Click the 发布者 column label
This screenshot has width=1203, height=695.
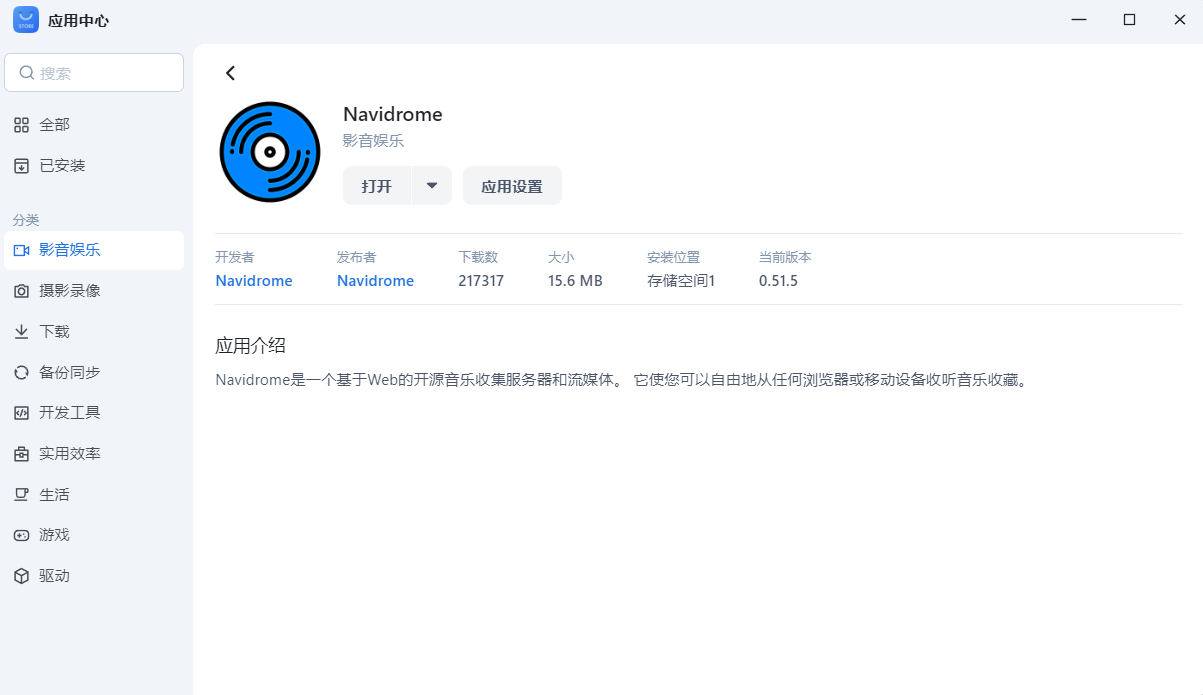(356, 257)
